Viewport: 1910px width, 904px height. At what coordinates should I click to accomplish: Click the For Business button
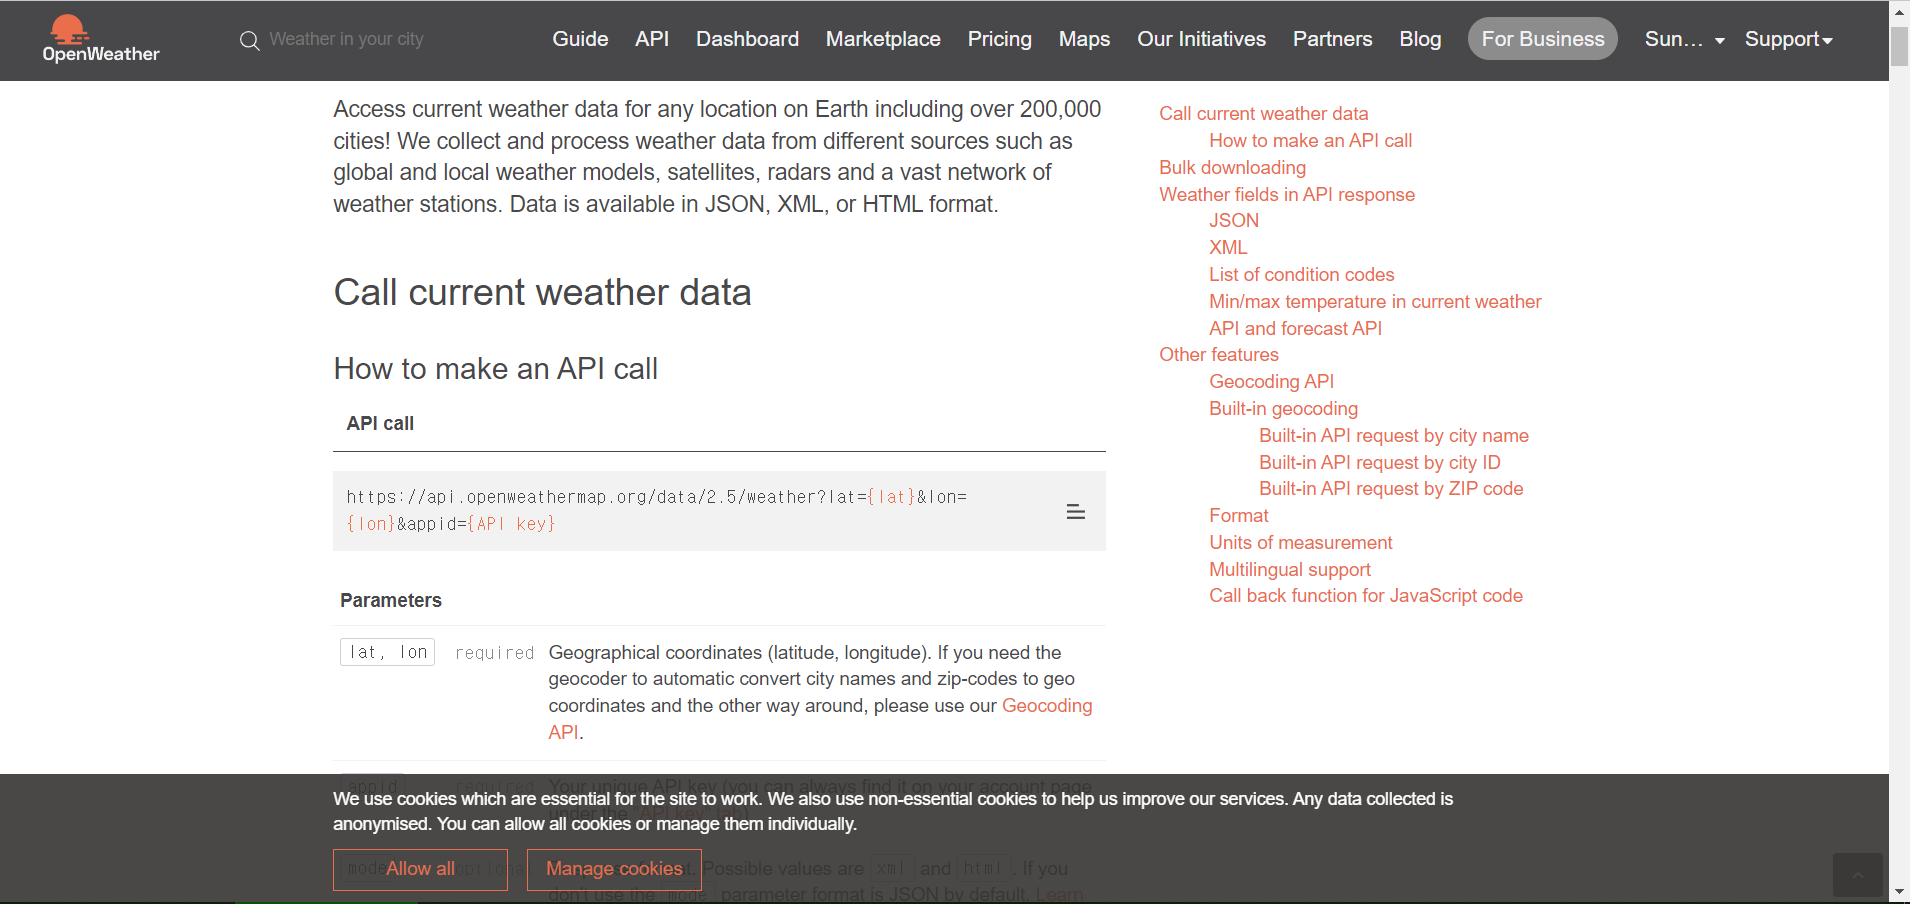pos(1542,39)
